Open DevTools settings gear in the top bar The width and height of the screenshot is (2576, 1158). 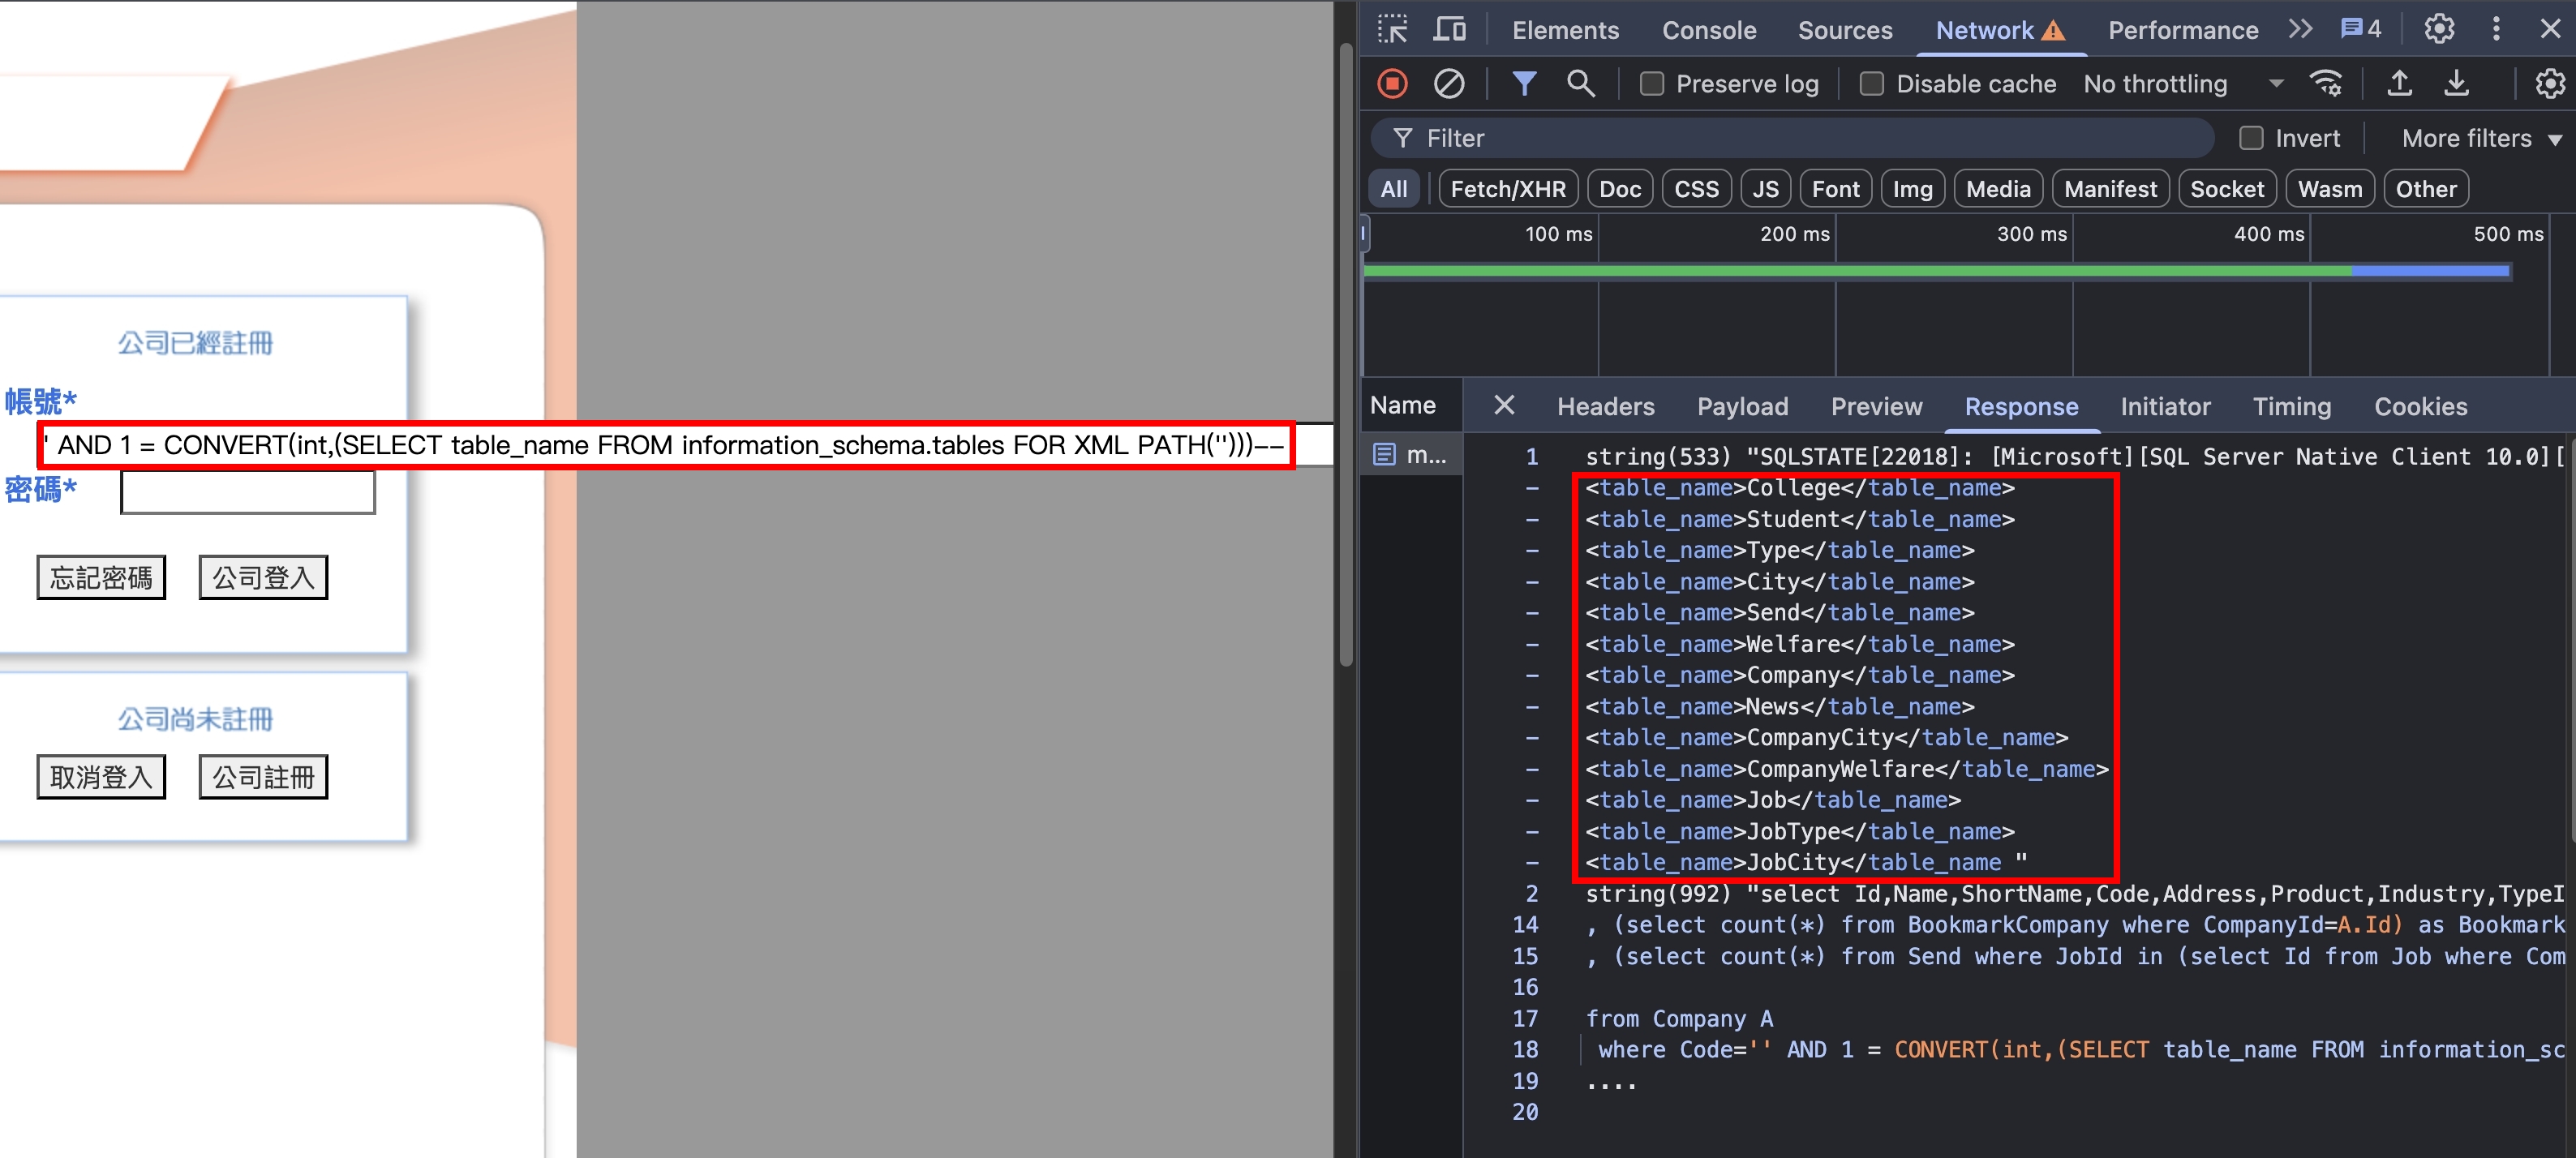(2439, 30)
